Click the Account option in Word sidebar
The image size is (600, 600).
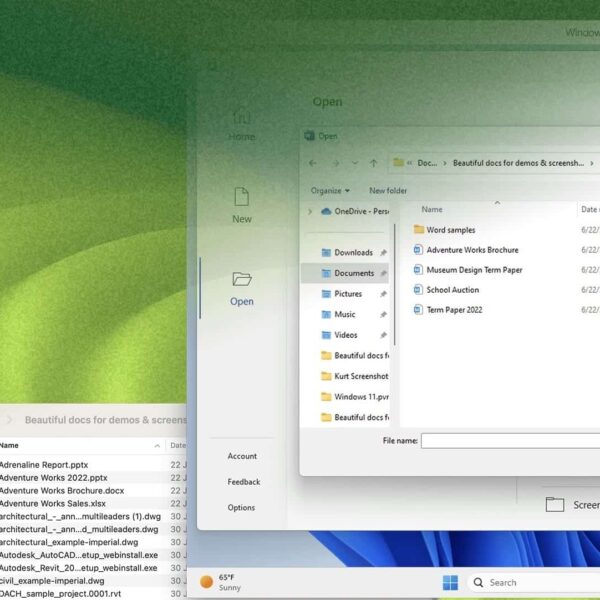tap(242, 456)
